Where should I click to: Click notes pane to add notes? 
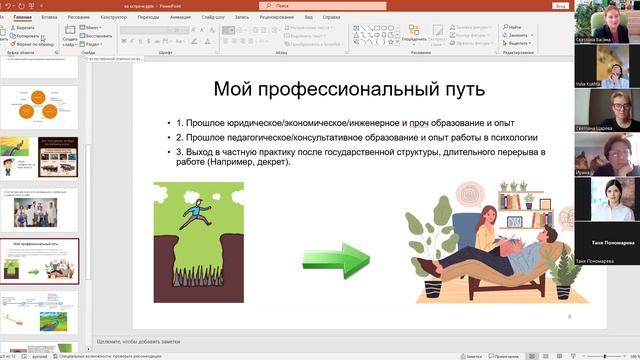138,342
